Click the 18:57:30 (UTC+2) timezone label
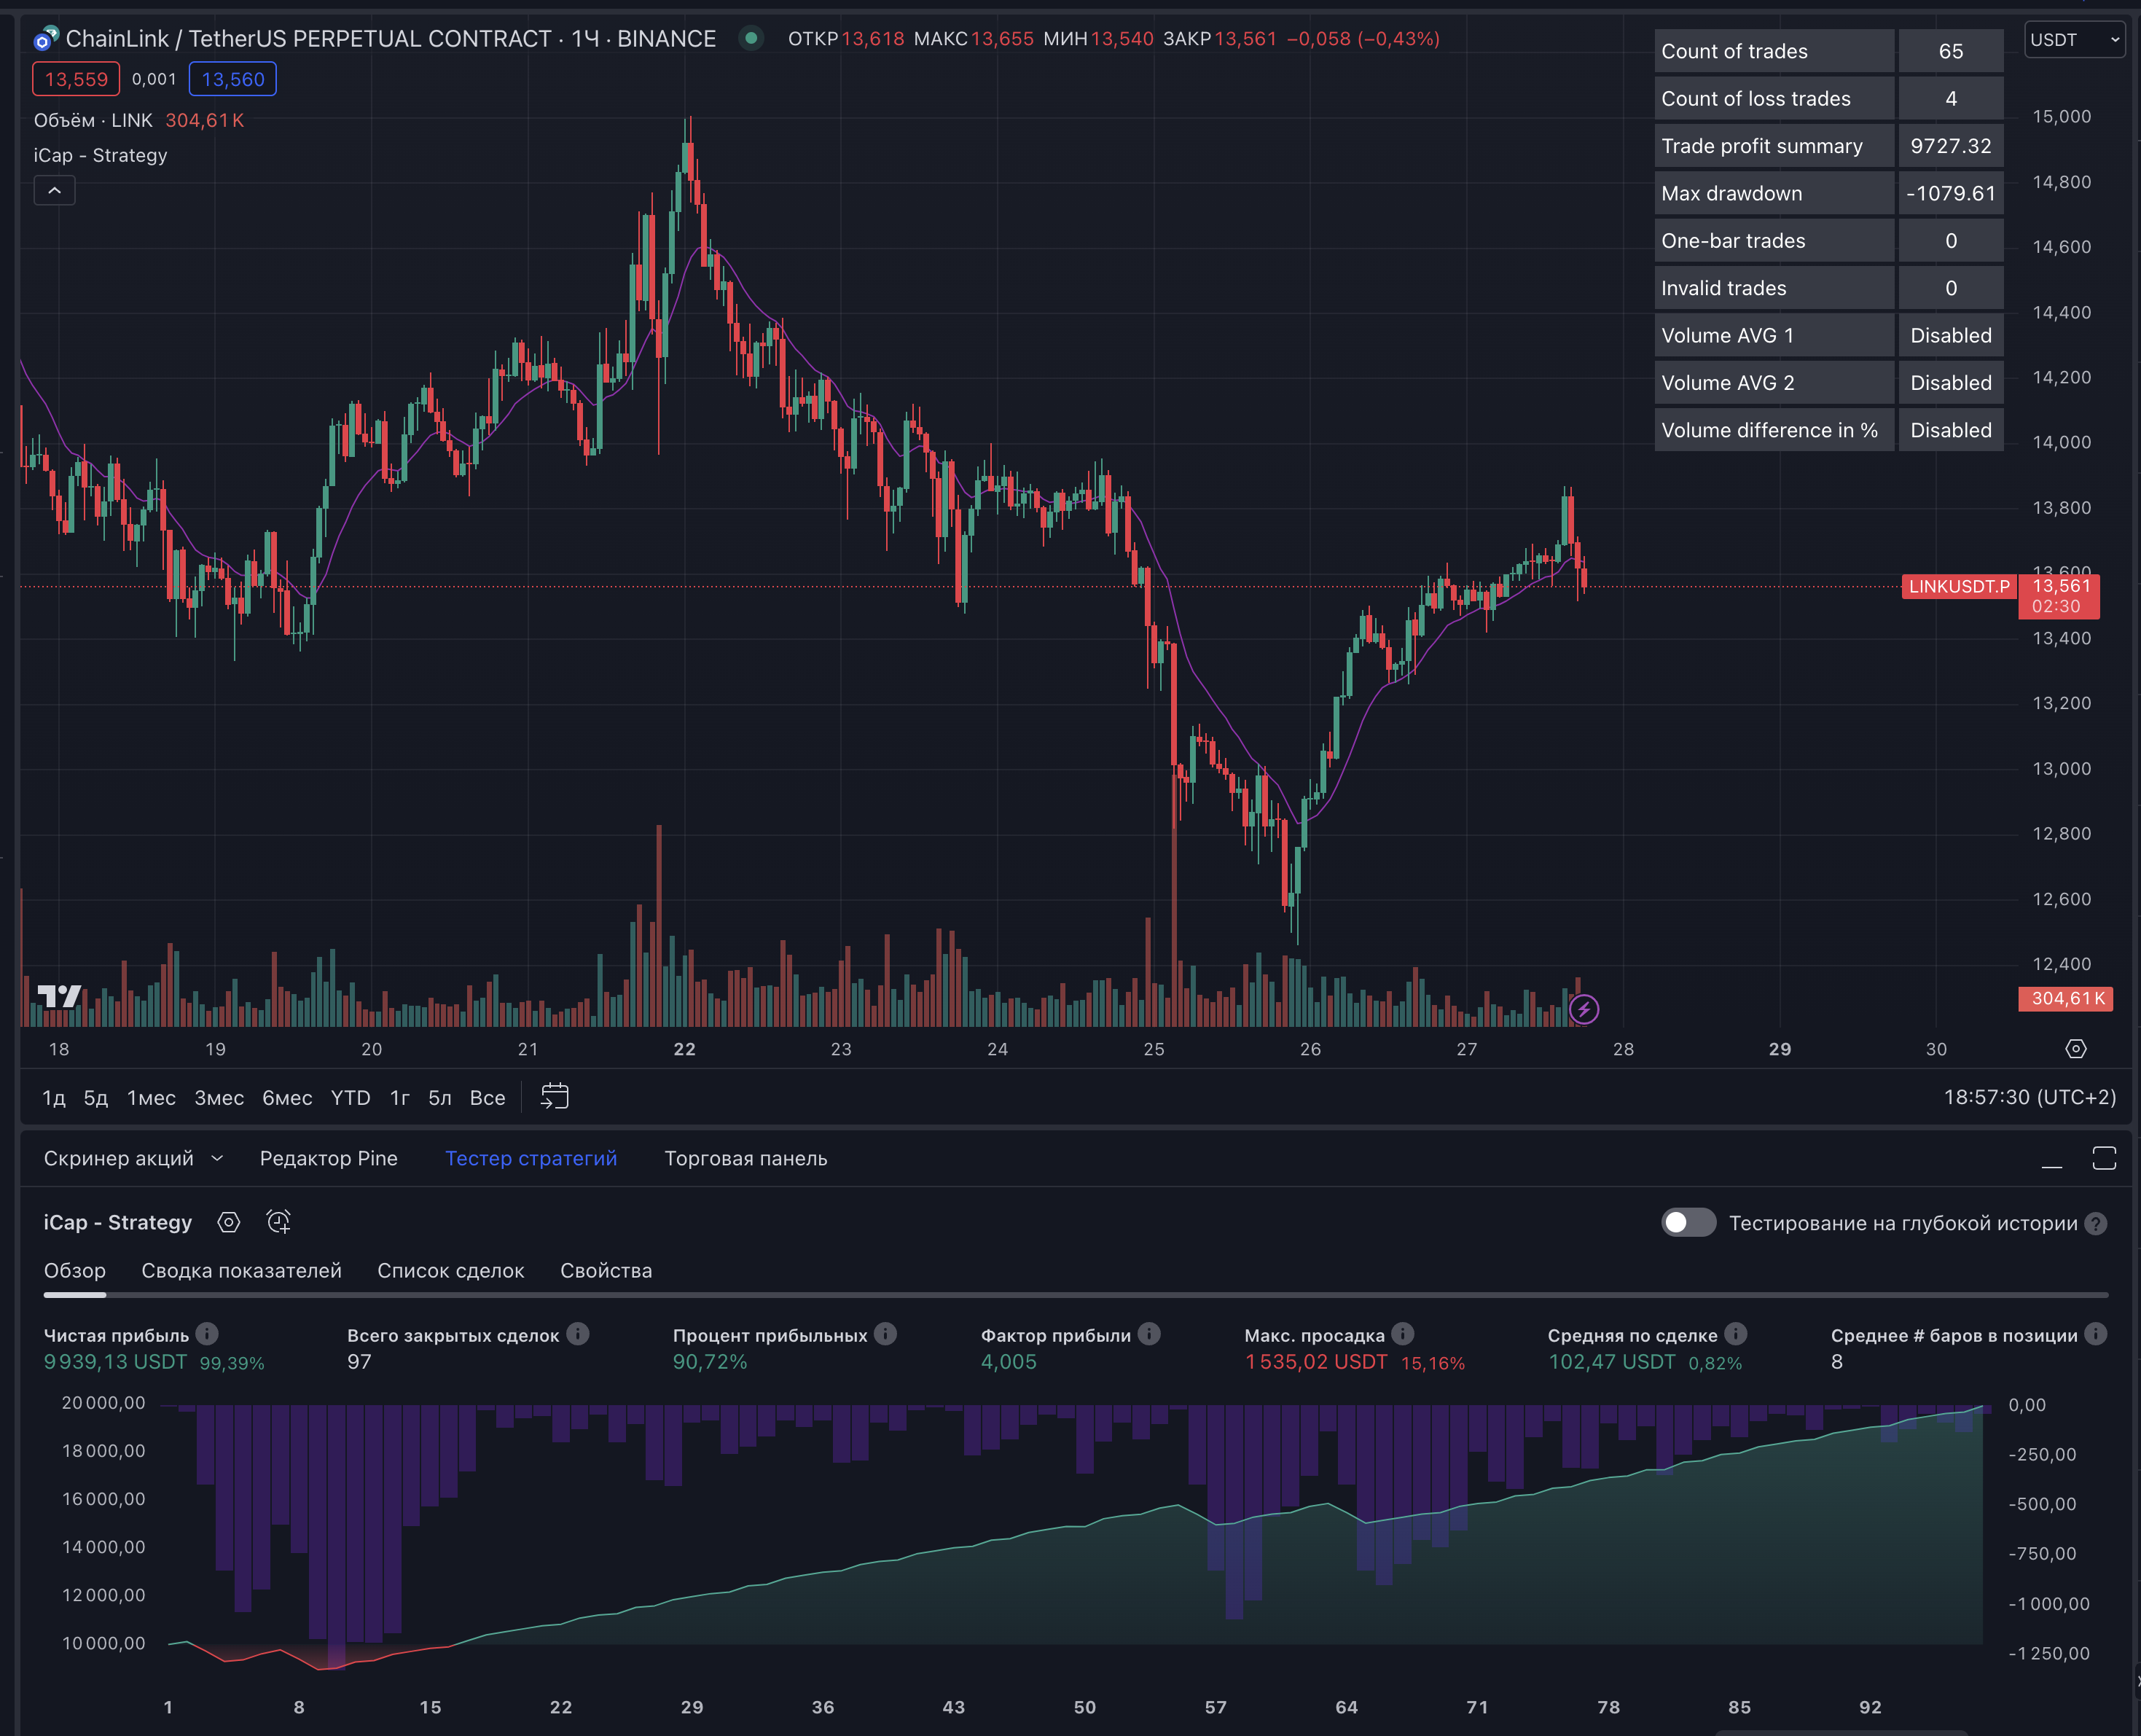 (2029, 1098)
